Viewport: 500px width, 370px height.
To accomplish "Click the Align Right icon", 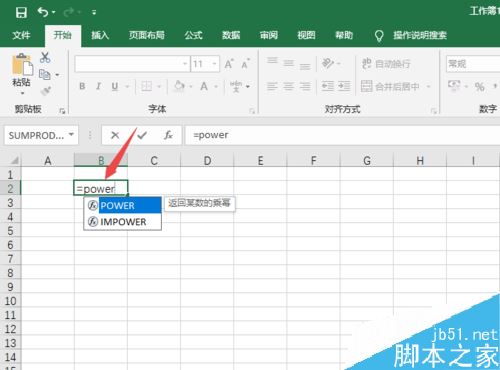I will point(305,87).
